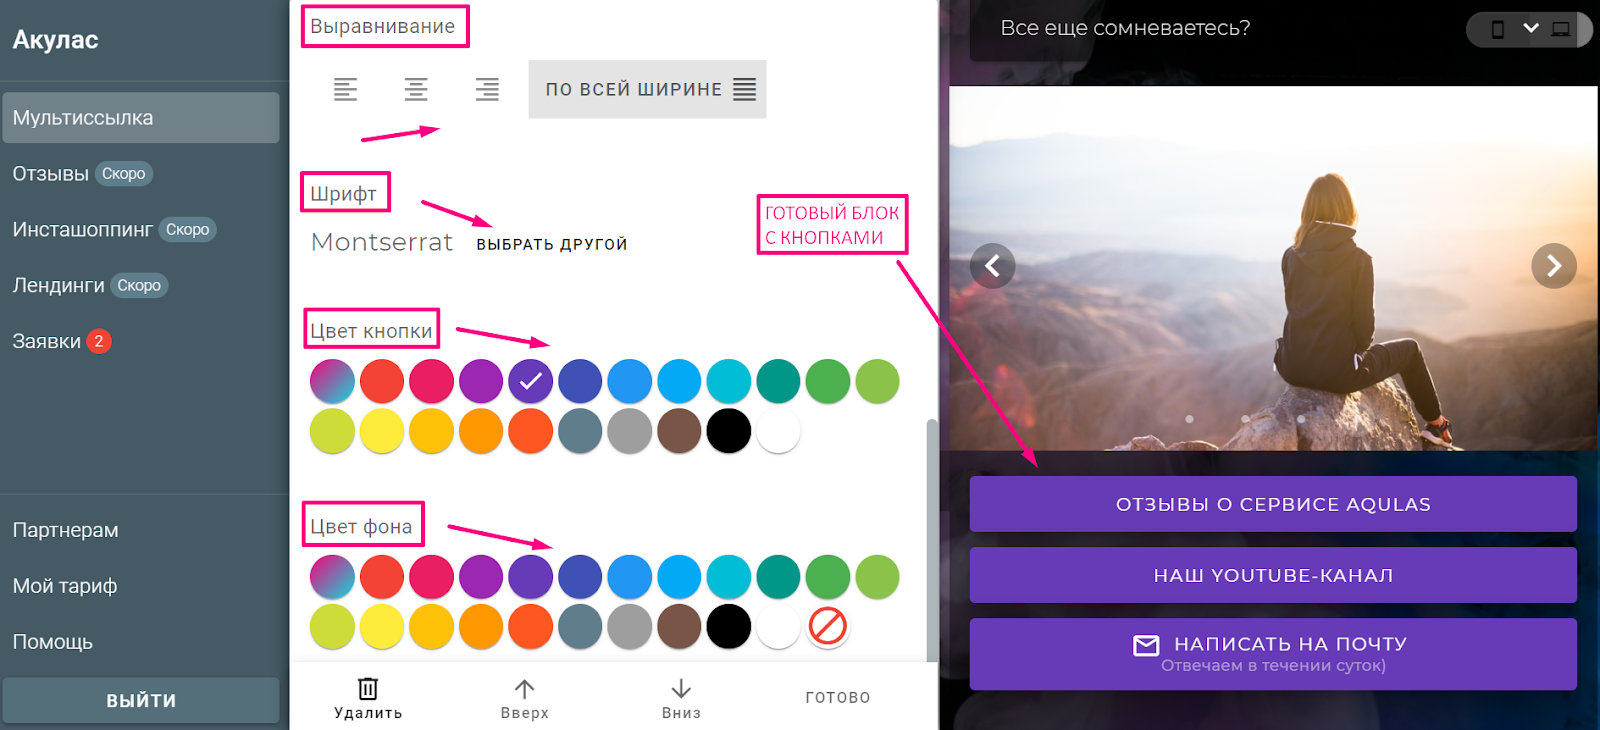Pick gradient swatch under Цвет кнопки

coord(332,381)
